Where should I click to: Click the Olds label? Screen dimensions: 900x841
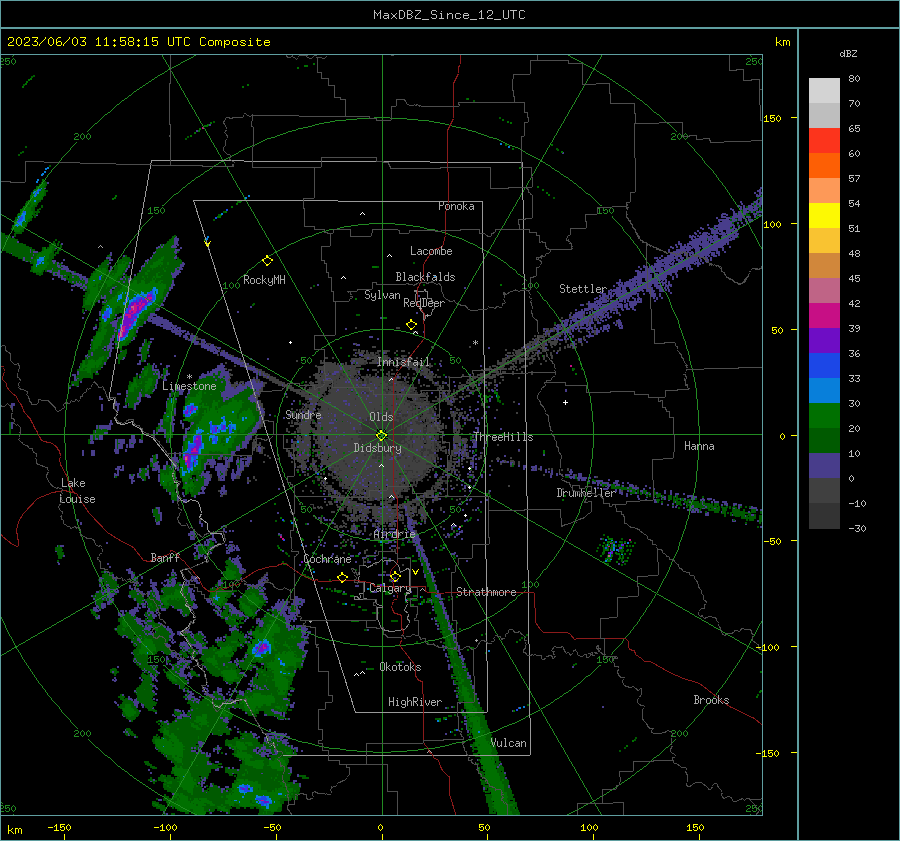coord(381,417)
